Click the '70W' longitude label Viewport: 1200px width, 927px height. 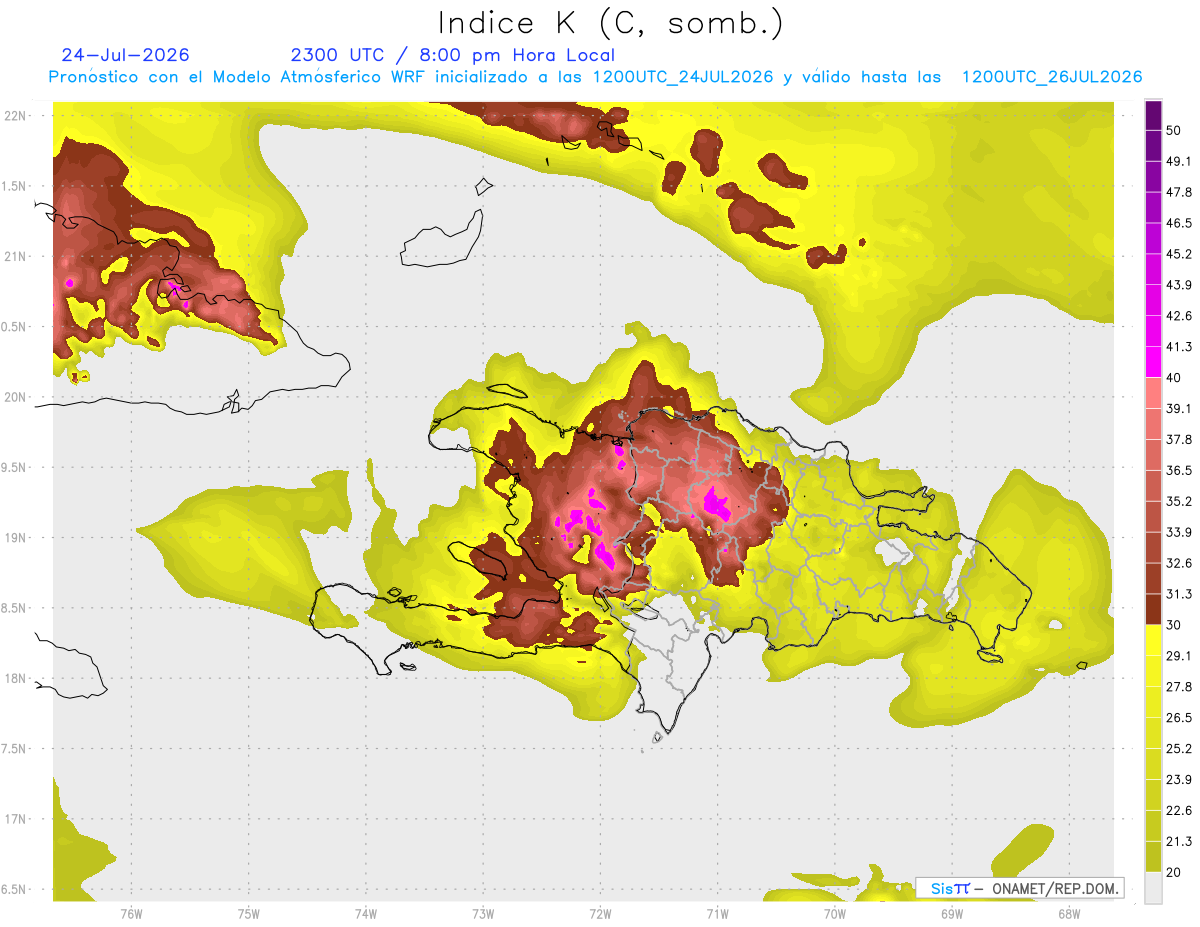(835, 913)
